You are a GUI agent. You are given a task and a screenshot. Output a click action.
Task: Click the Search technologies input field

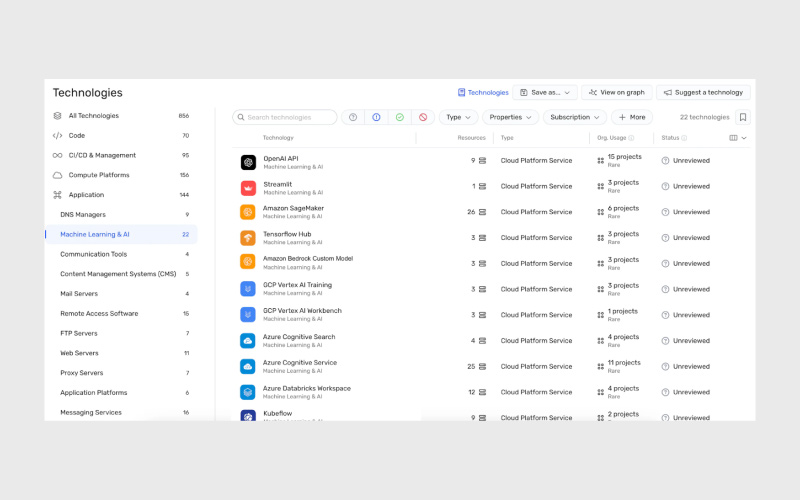[285, 117]
